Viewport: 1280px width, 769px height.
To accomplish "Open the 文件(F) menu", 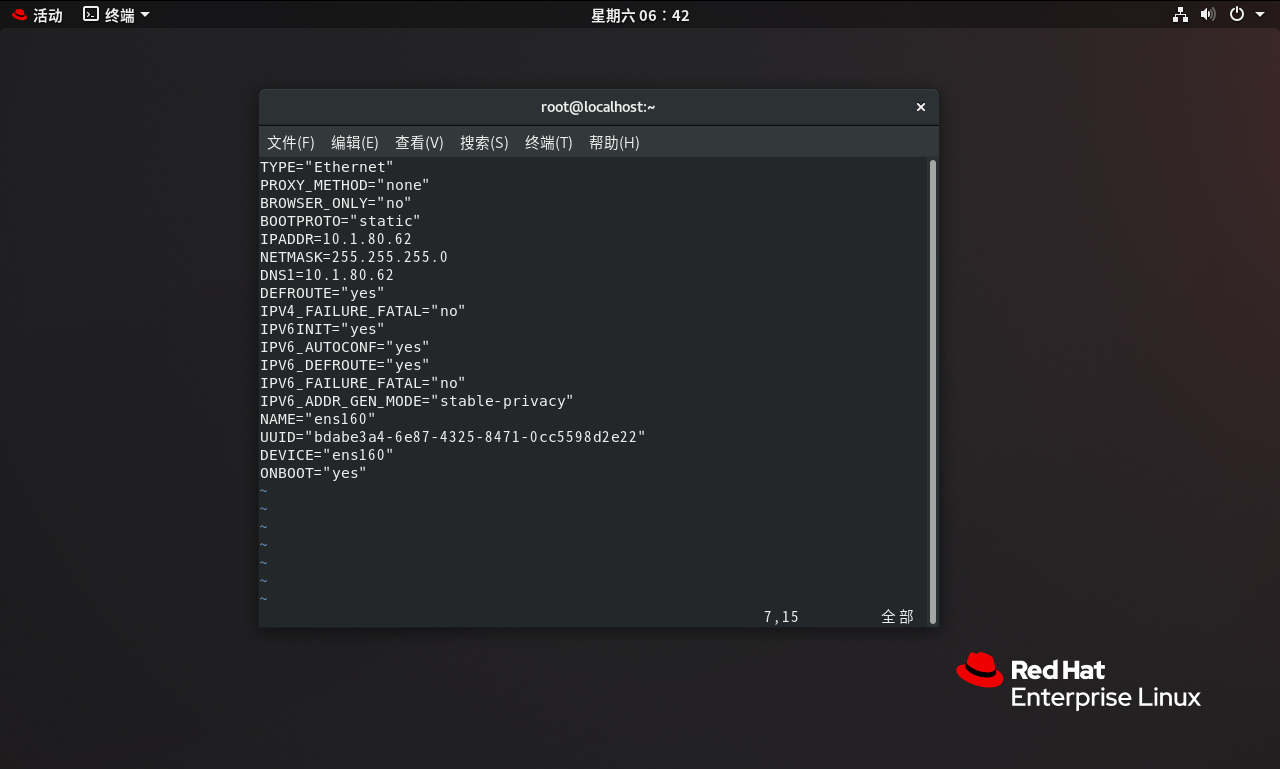I will coord(291,143).
